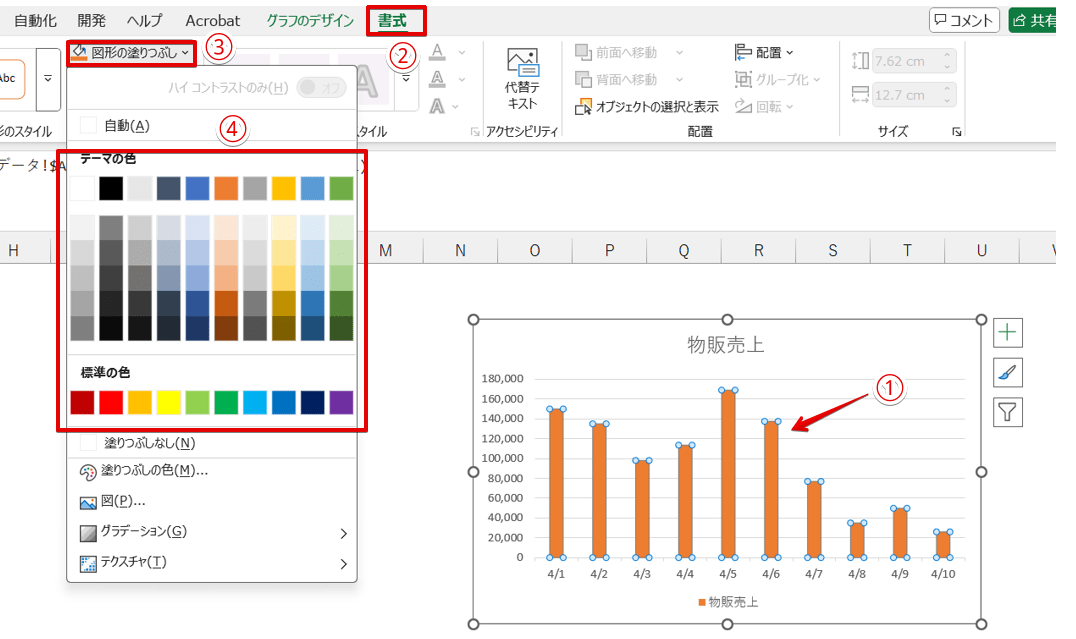Image resolution: width=1076 pixels, height=639 pixels.
Task: Click the Chart Elements plus icon
Action: [x=1008, y=334]
